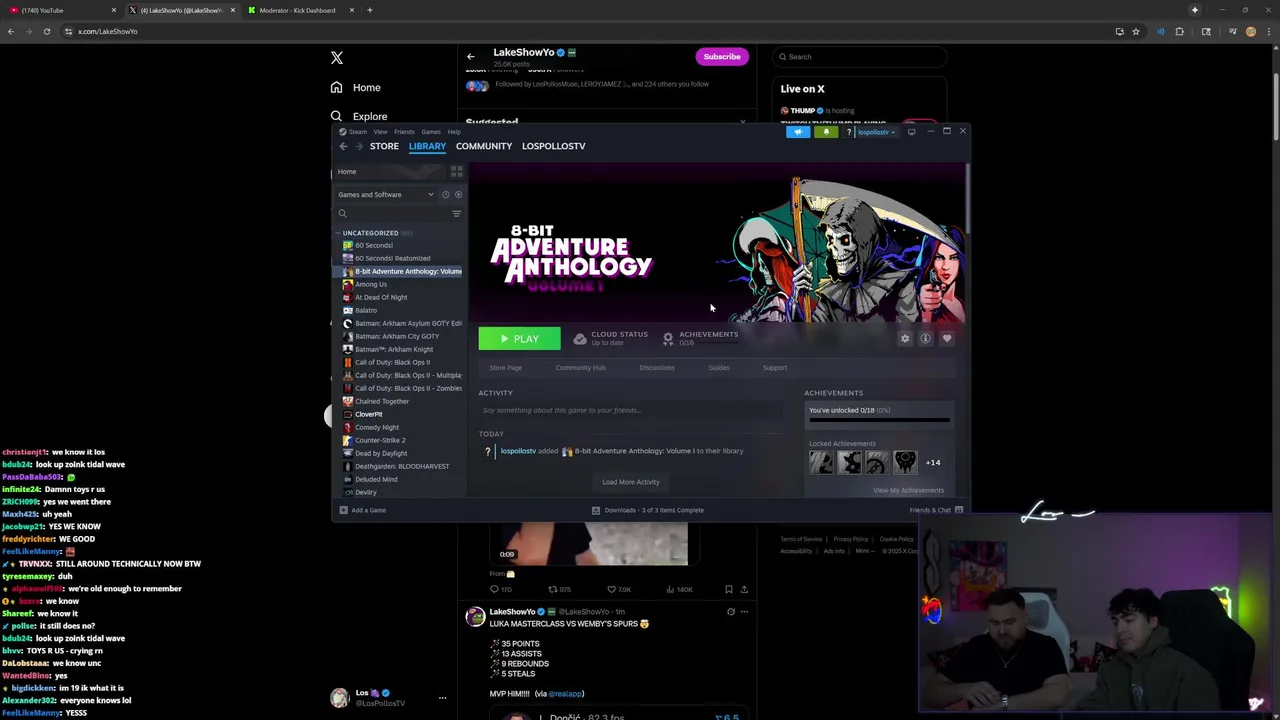1280x720 pixels.
Task: Click Subscribe on LakeShowYo's X profile
Action: 721,57
